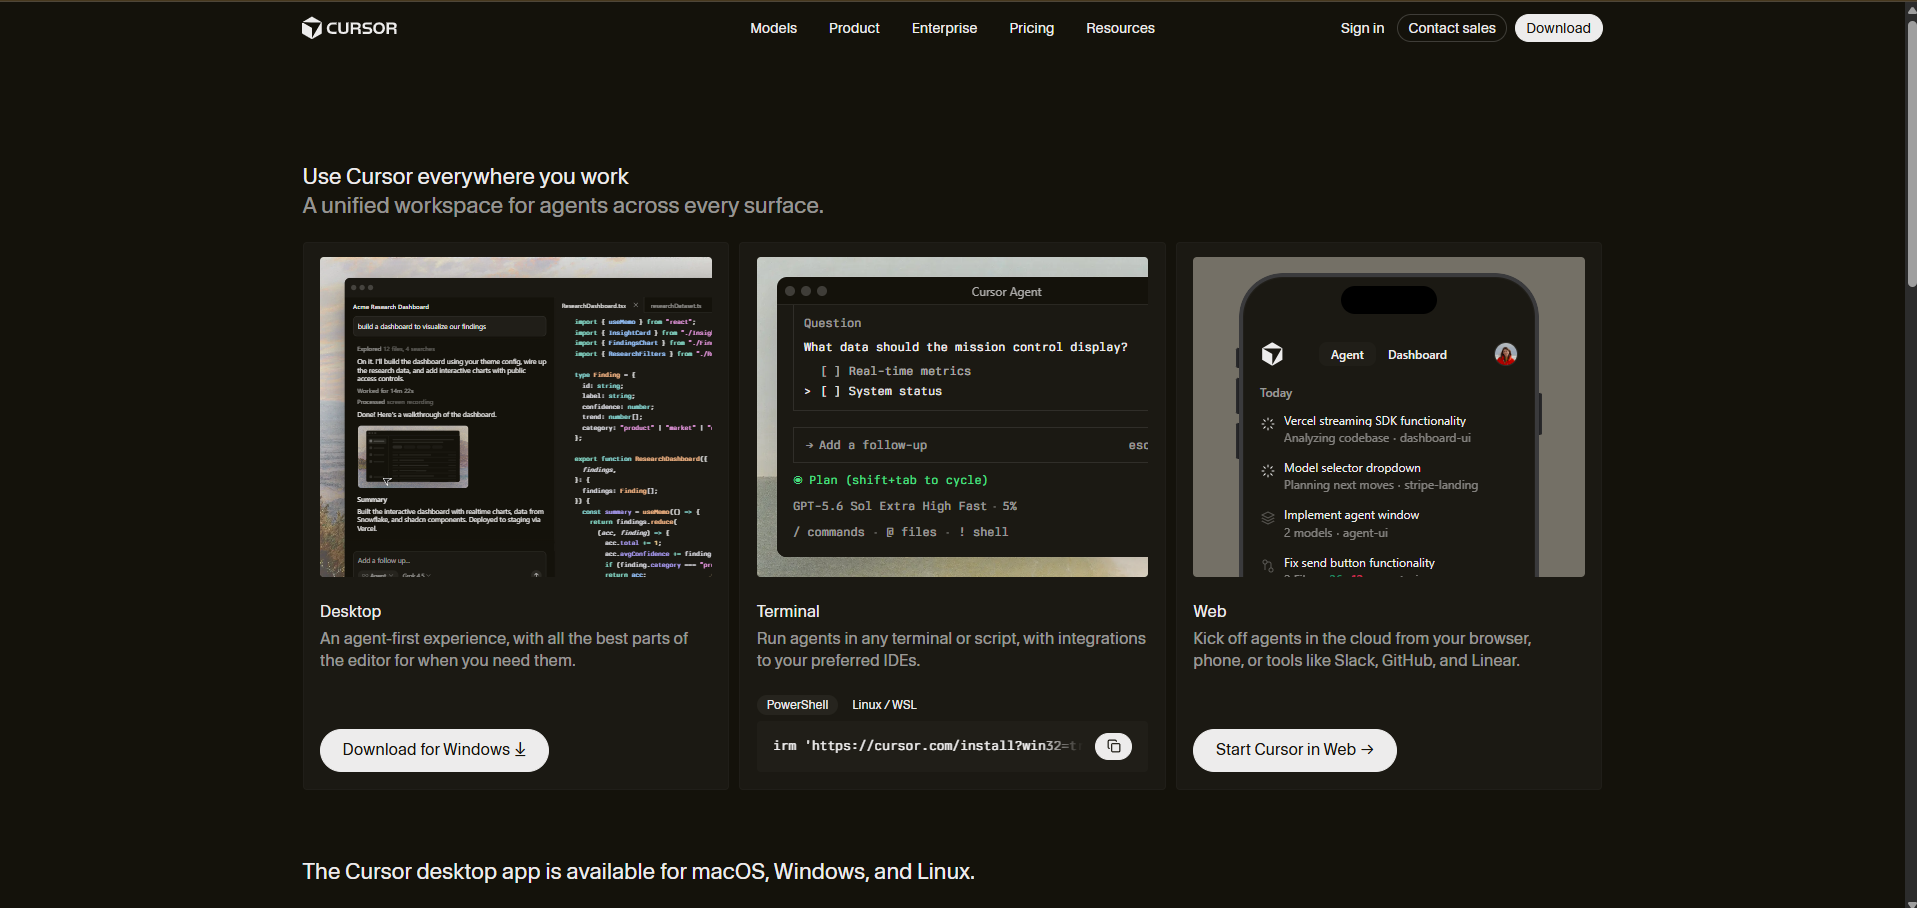Click the Sign in link
The image size is (1917, 908).
1362,28
